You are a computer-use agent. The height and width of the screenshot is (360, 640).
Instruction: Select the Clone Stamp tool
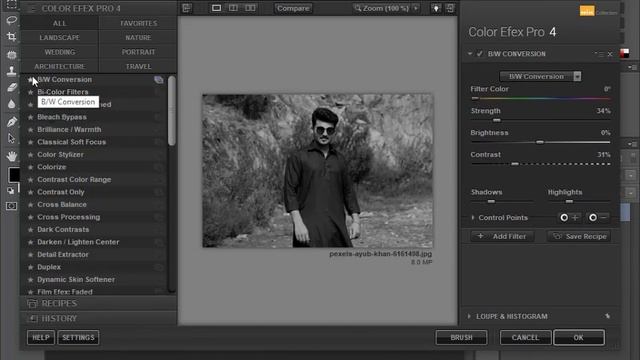click(x=11, y=71)
